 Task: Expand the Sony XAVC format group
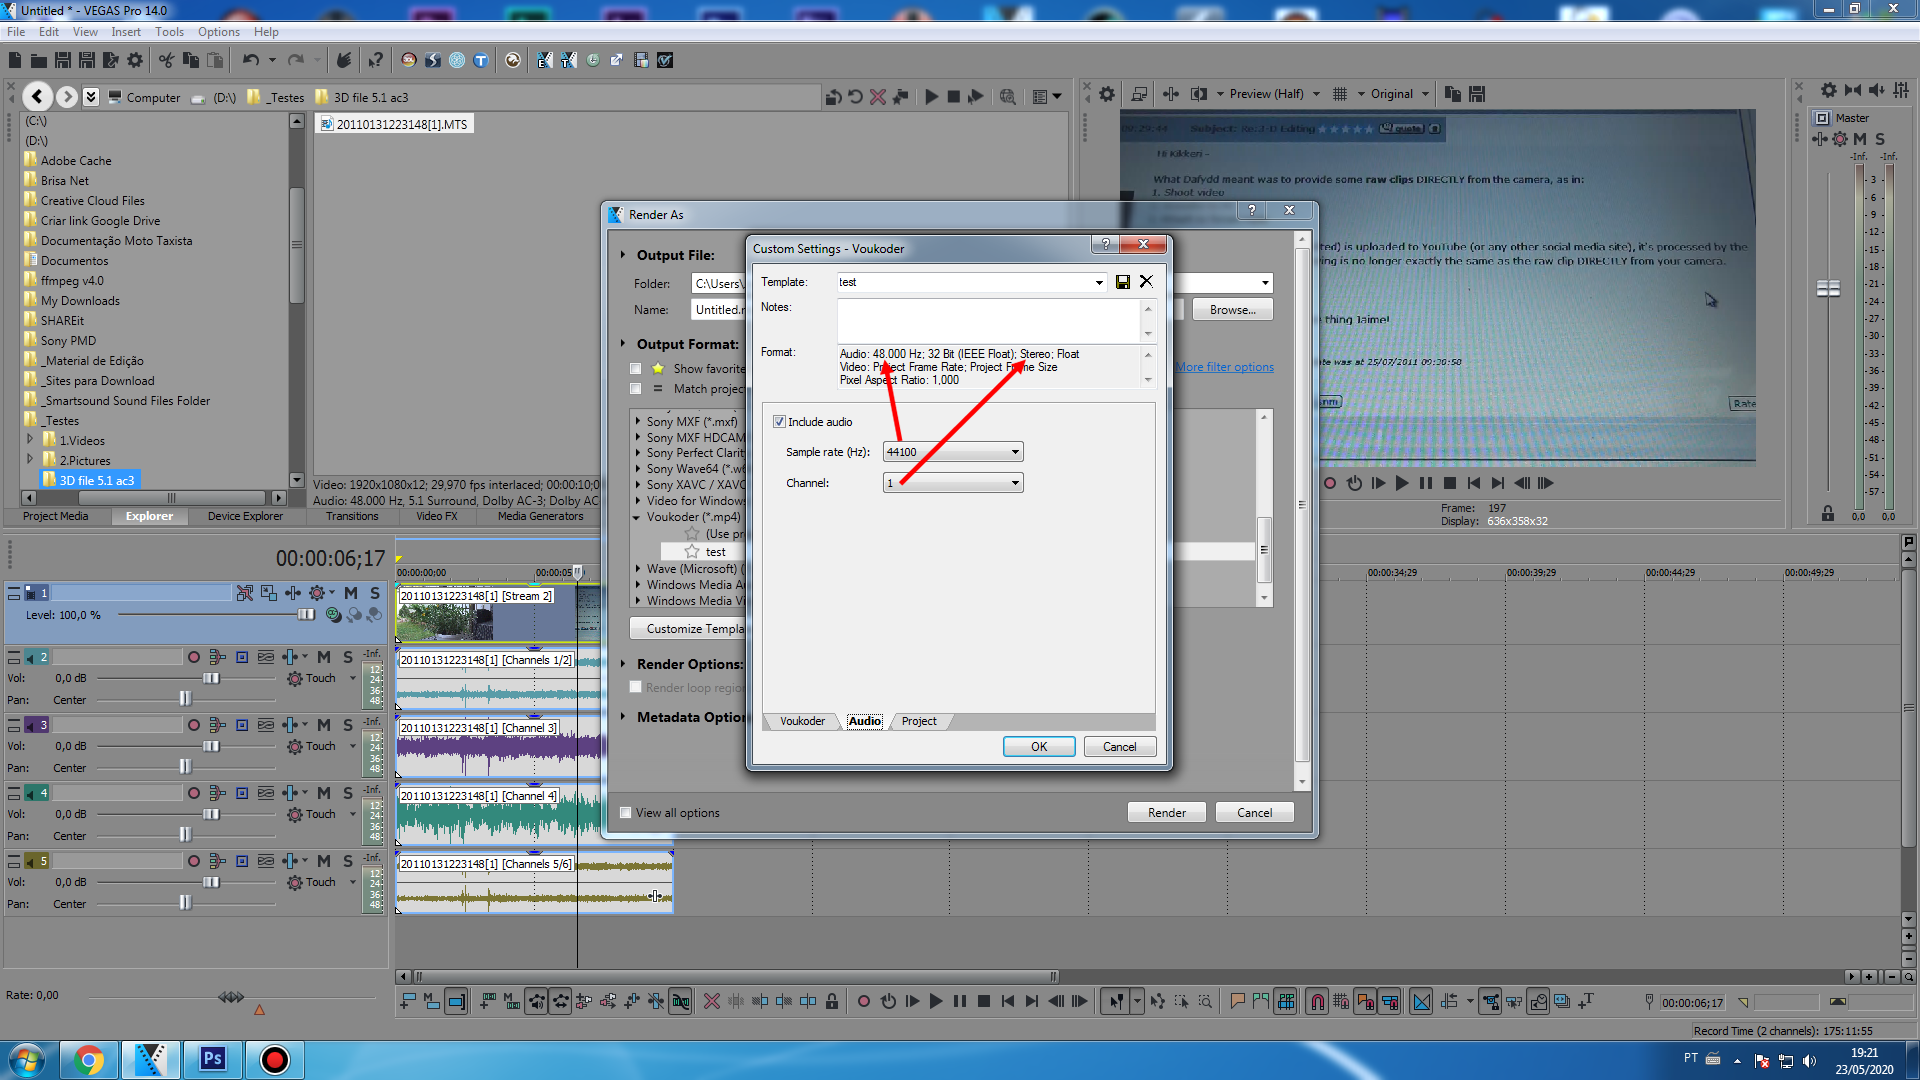638,485
